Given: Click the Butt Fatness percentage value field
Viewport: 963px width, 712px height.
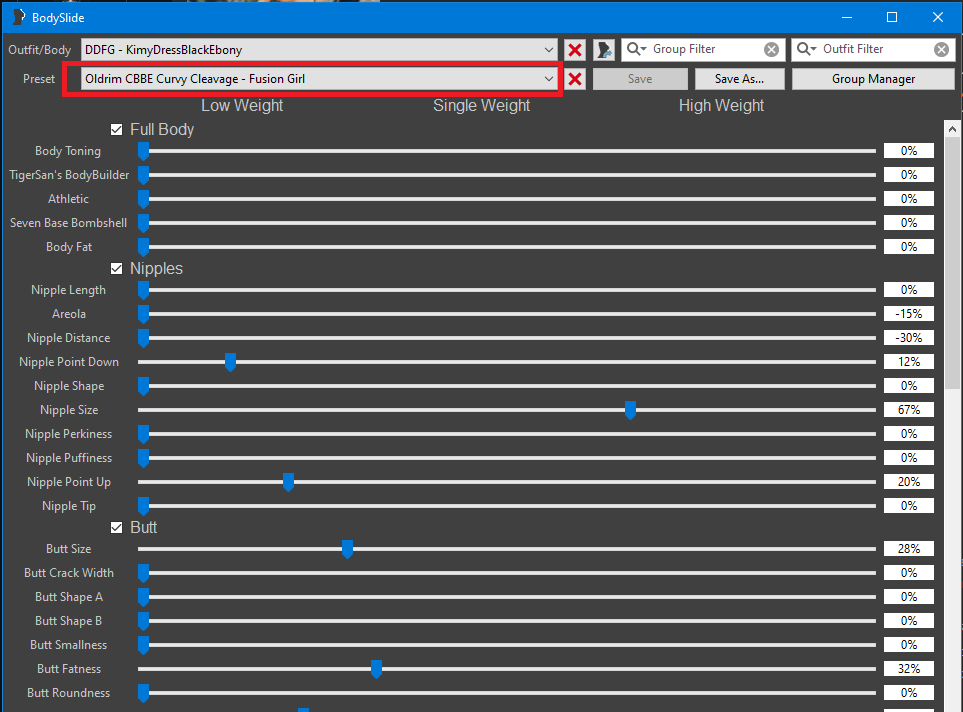Looking at the screenshot, I should tap(908, 669).
